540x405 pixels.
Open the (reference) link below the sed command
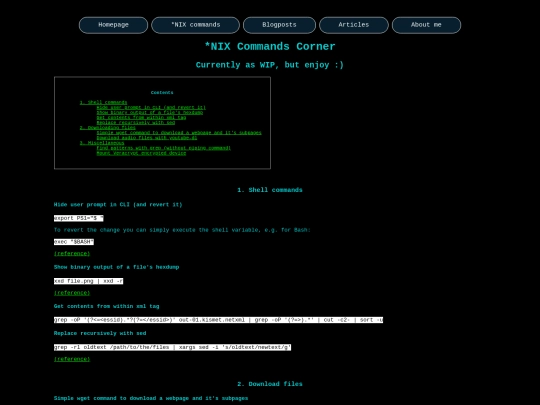[x=72, y=359]
